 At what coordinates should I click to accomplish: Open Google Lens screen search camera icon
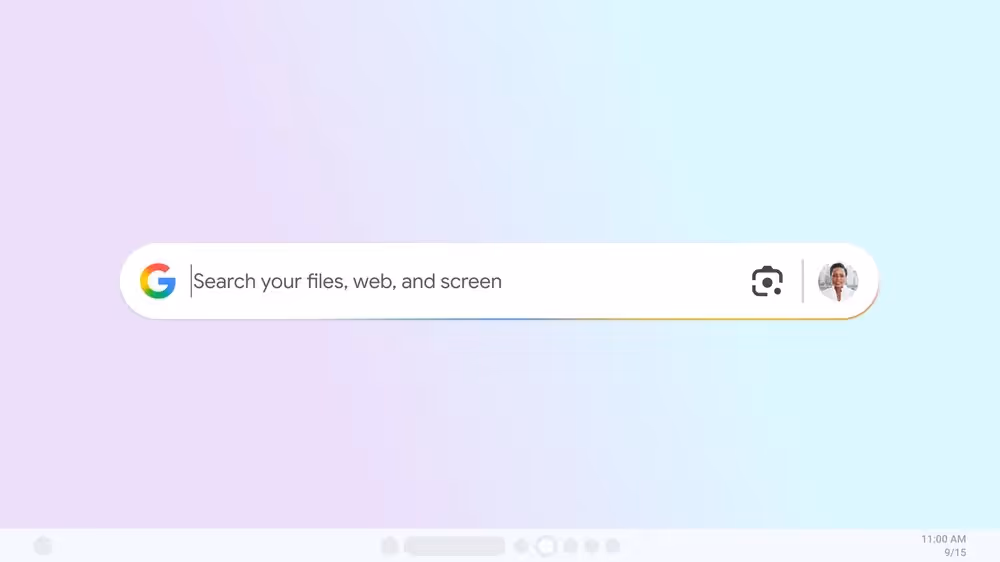pyautogui.click(x=767, y=281)
